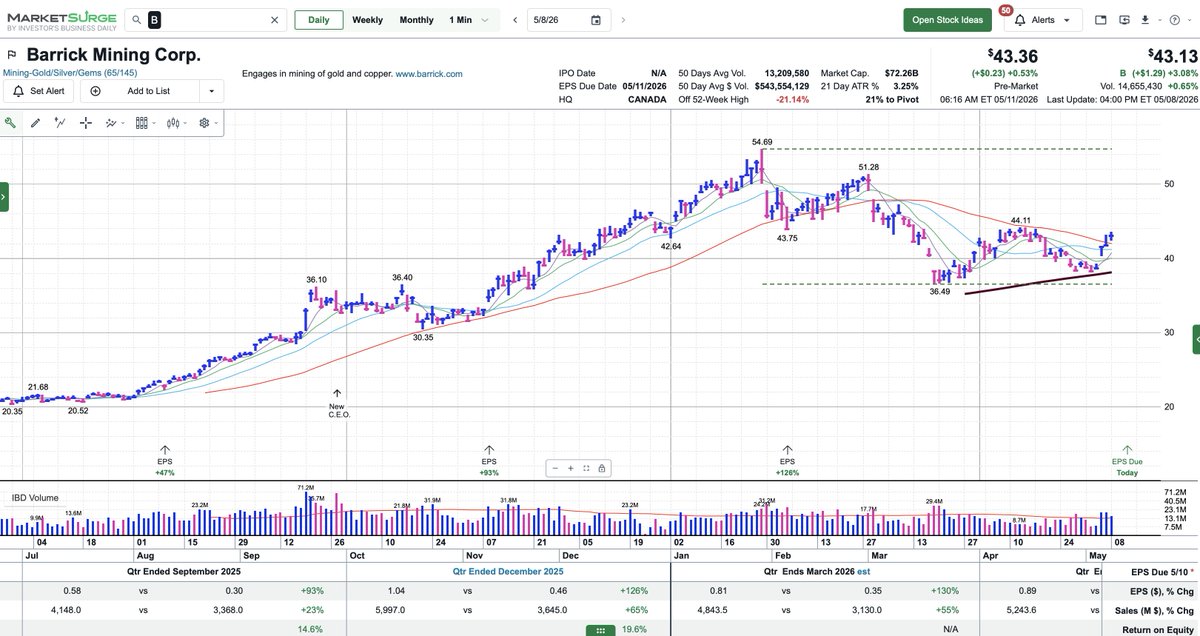The width and height of the screenshot is (1200, 636).
Task: Click the Open Stock Ideas button
Action: coord(947,20)
